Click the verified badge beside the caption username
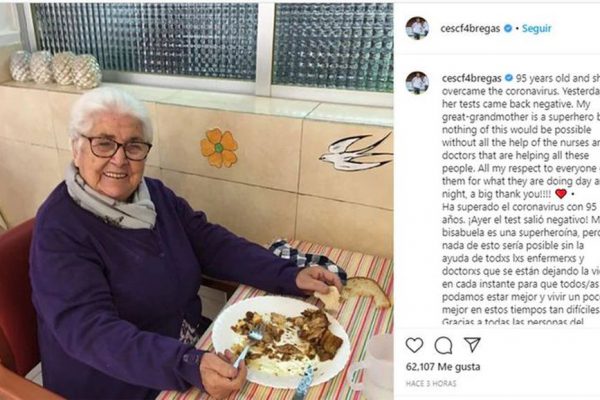Viewport: 600px width, 400px height. pyautogui.click(x=509, y=78)
